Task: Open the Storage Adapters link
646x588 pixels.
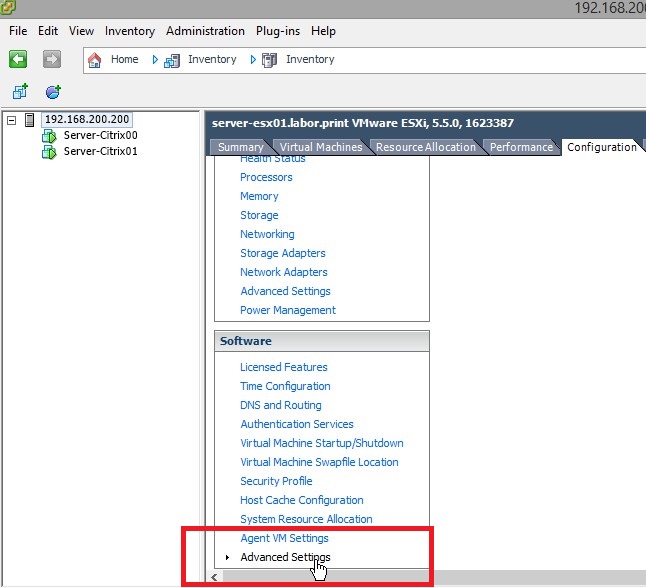Action: [x=283, y=253]
